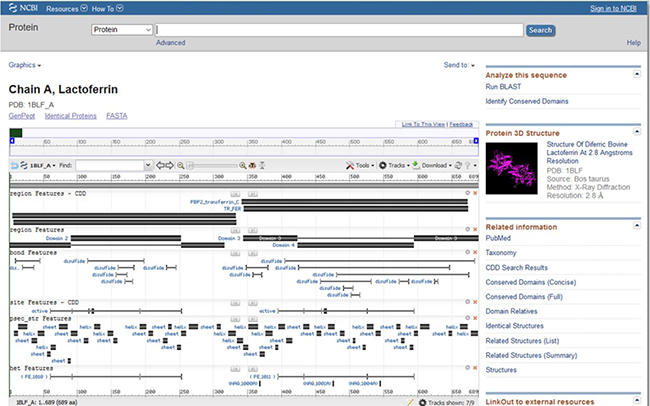Open settings gear for psec_str Features track
650x406 pixels.
coord(468,318)
